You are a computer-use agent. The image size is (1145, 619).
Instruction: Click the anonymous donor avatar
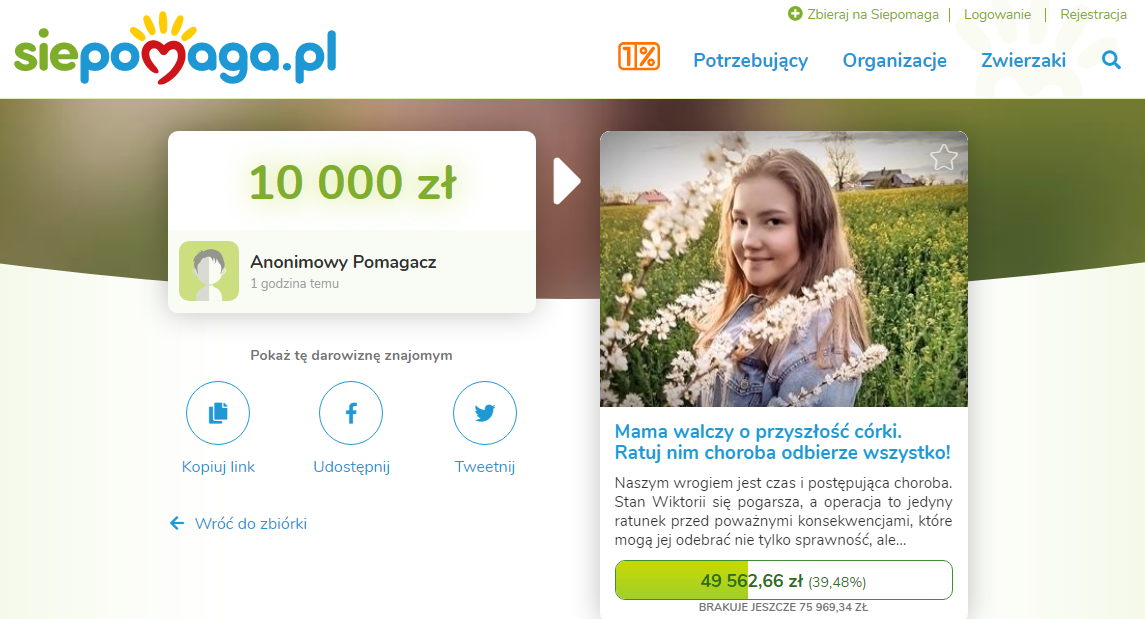(x=209, y=271)
